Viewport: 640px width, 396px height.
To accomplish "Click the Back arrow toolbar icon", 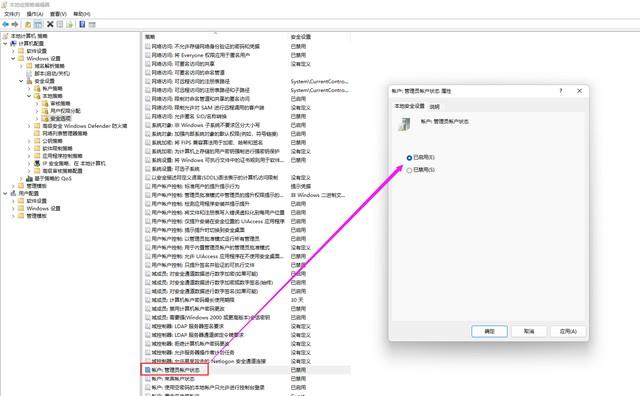I will click(5, 24).
